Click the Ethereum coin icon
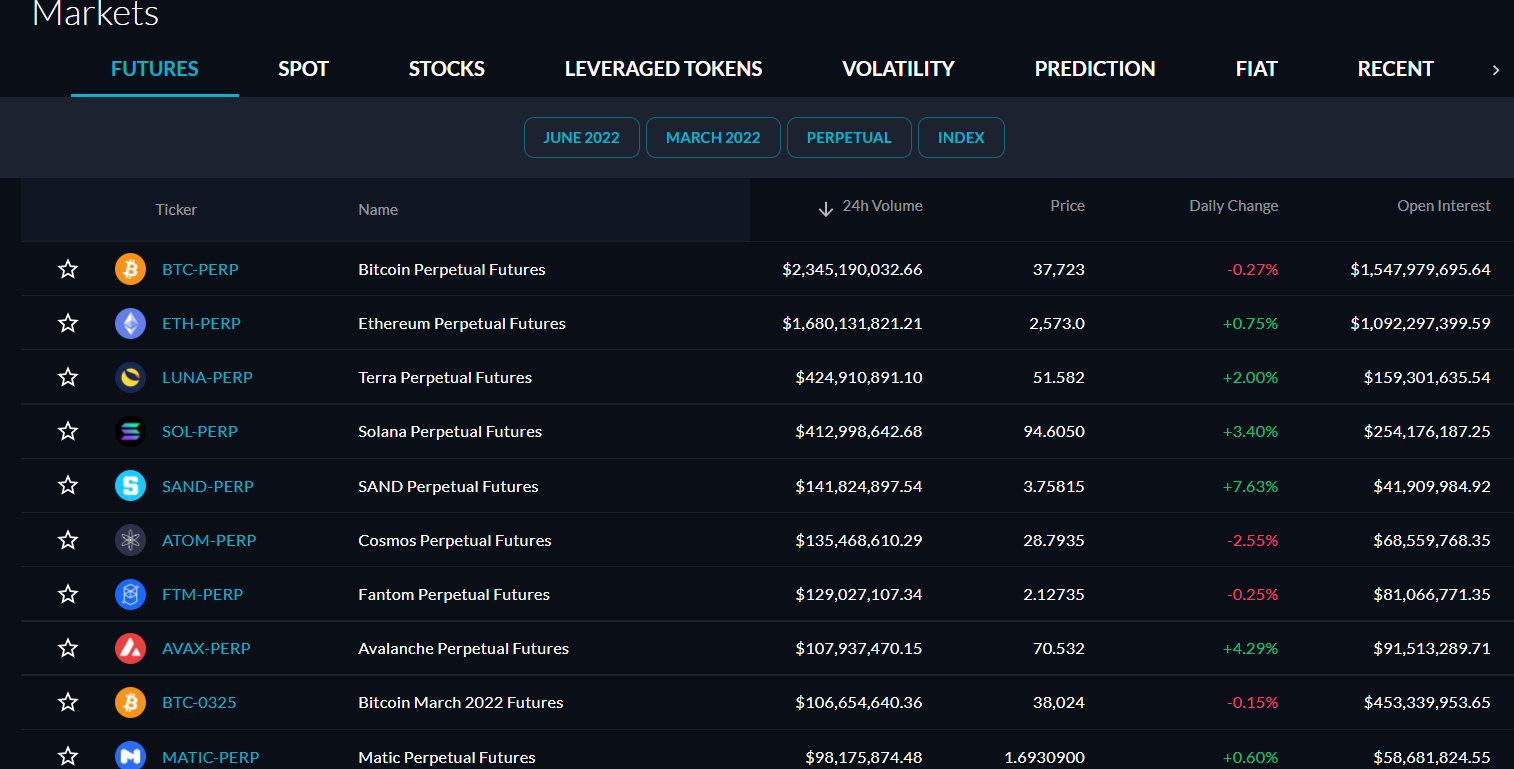This screenshot has height=769, width=1514. (130, 323)
